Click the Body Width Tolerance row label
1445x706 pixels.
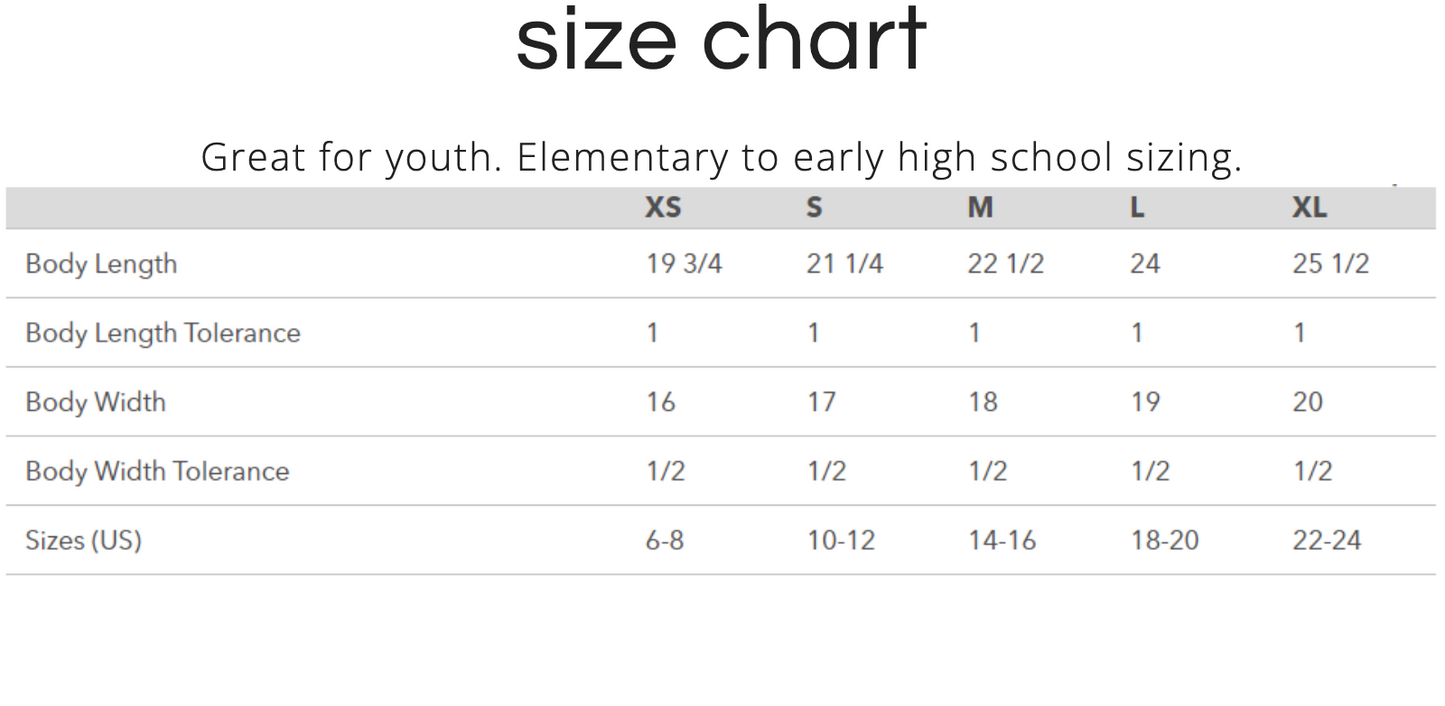[157, 471]
